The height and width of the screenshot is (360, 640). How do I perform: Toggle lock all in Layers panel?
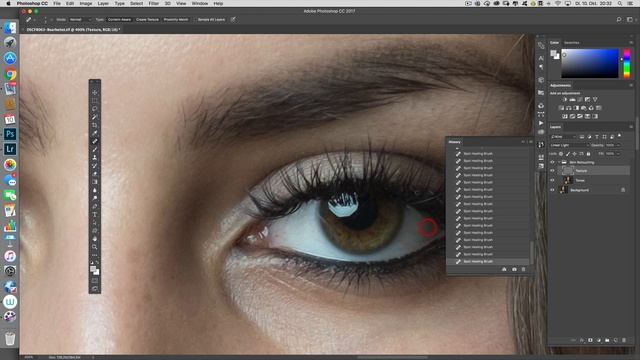[588, 154]
